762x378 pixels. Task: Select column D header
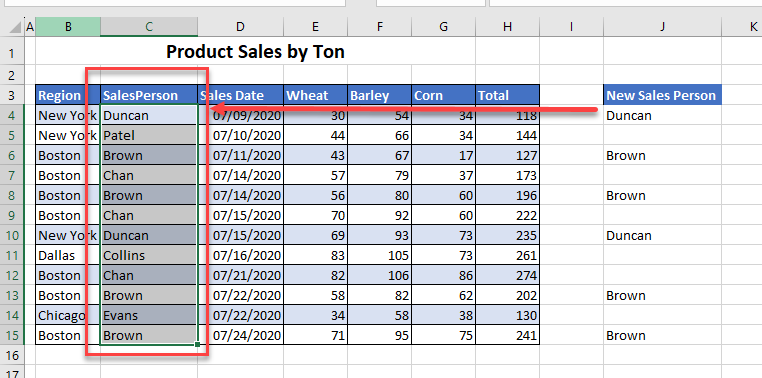[x=241, y=27]
